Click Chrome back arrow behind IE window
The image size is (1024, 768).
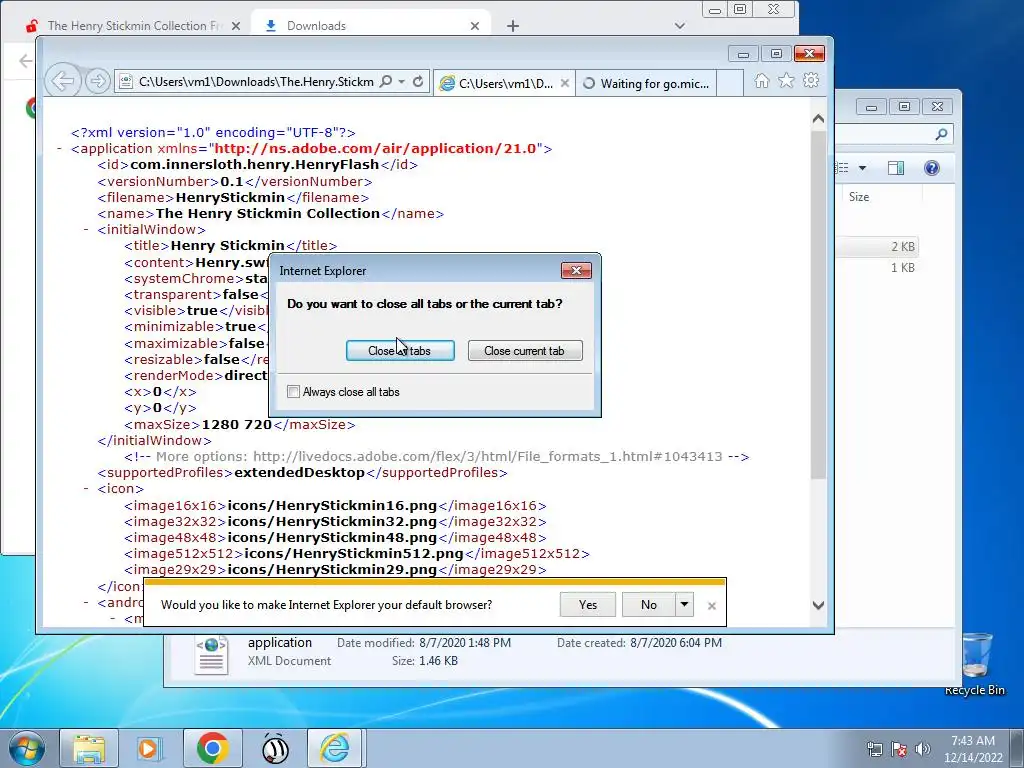pos(25,61)
